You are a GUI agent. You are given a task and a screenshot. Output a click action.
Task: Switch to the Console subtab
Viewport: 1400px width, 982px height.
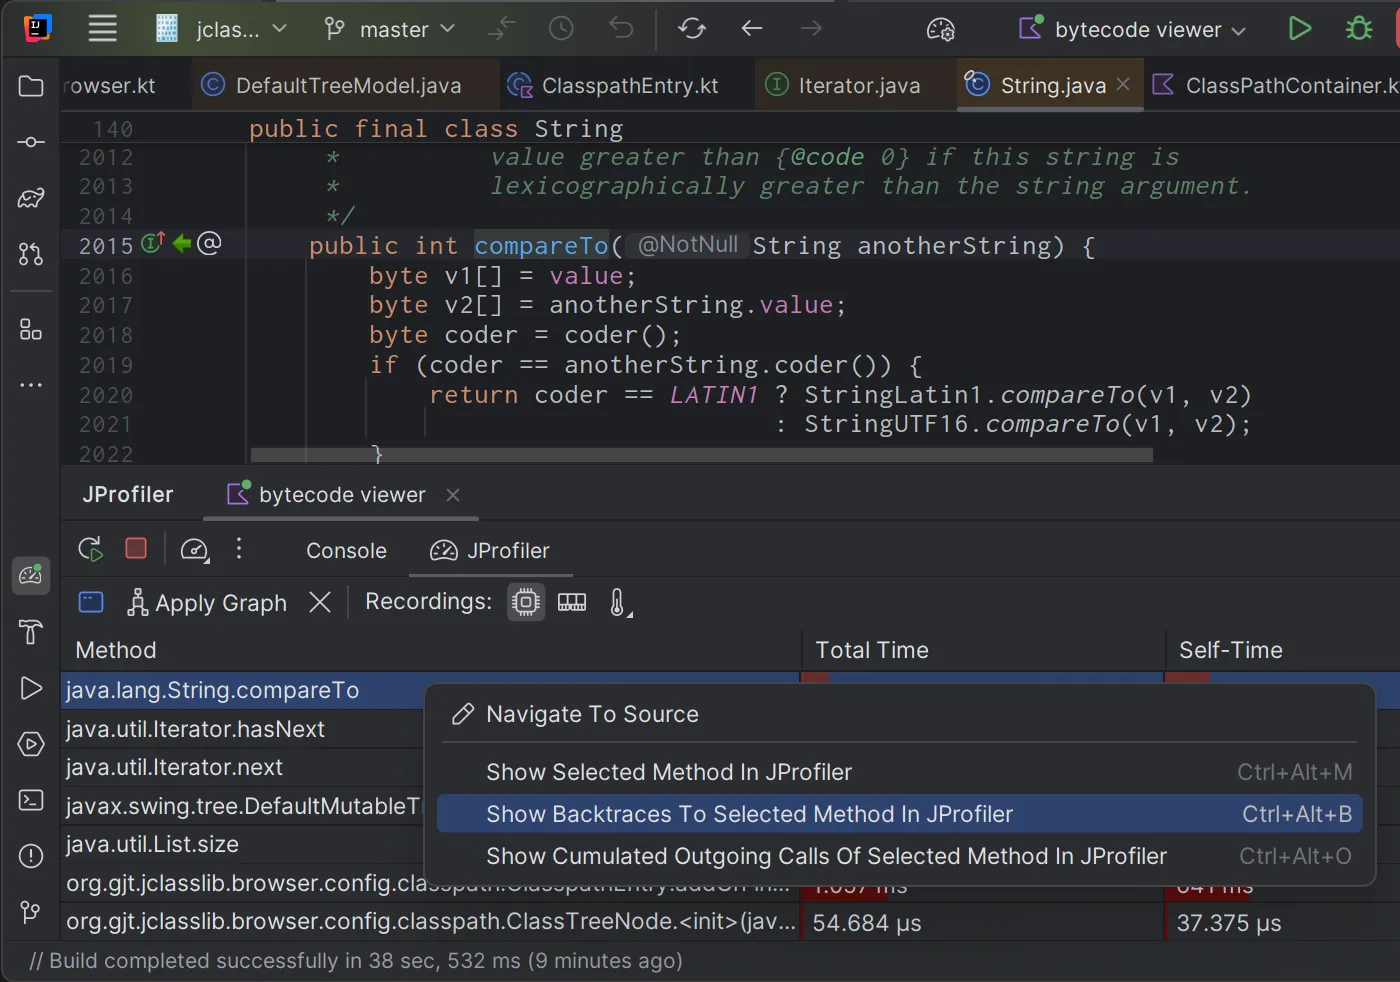click(x=346, y=551)
